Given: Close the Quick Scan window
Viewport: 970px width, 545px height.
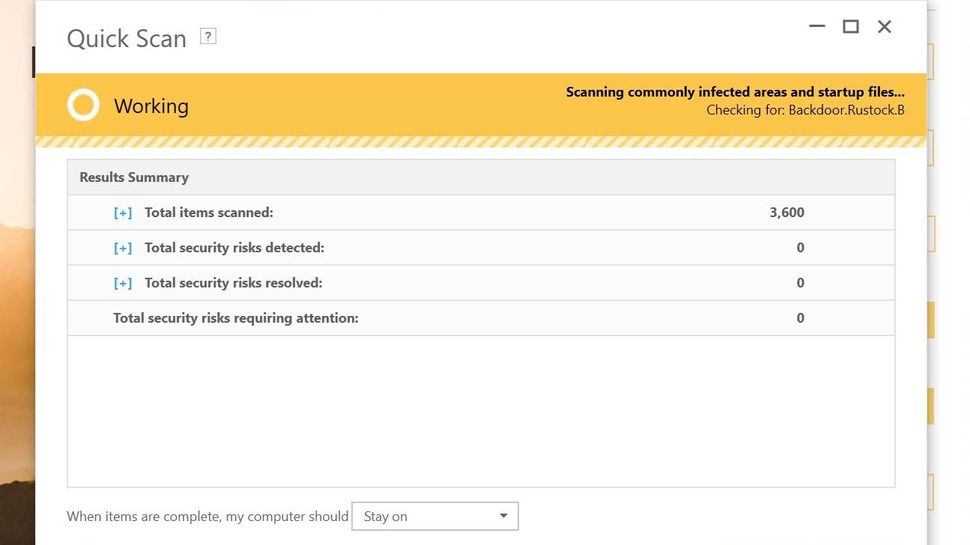Looking at the screenshot, I should (884, 27).
